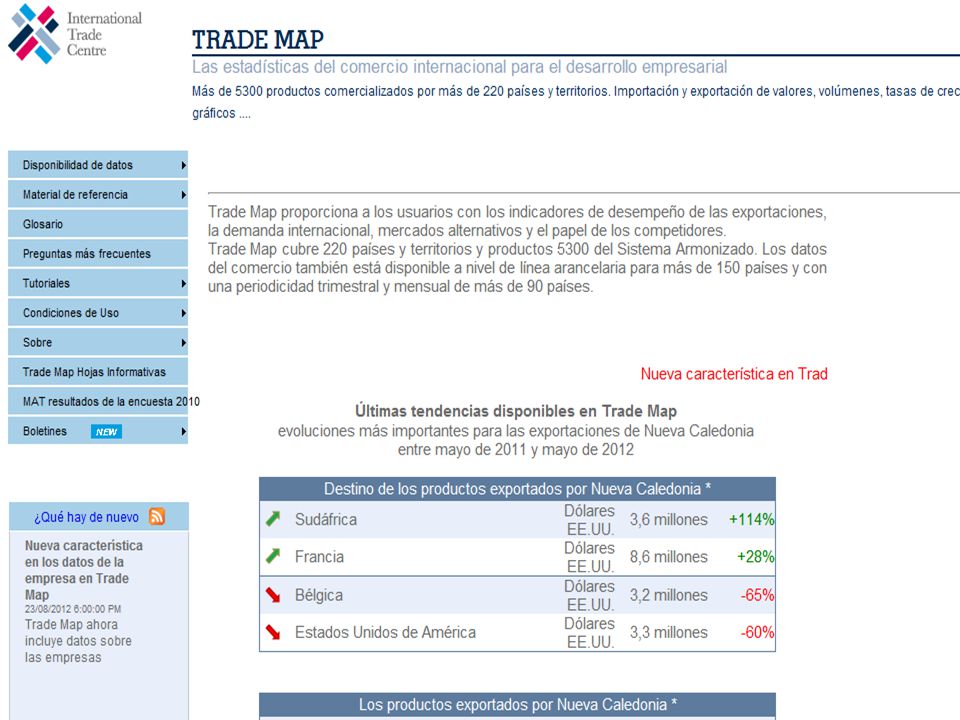Click the ¿Qué hay de nuevo link
The image size is (960, 720).
(x=86, y=517)
